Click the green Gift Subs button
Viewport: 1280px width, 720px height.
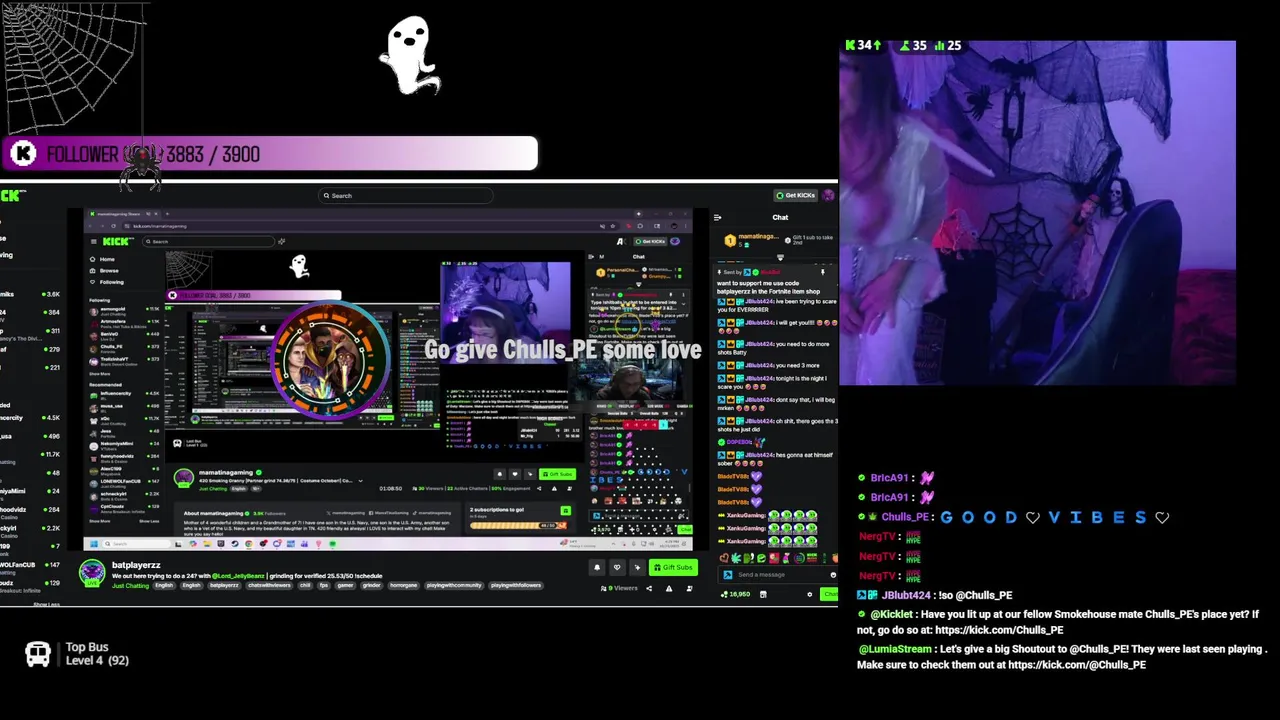click(x=672, y=568)
